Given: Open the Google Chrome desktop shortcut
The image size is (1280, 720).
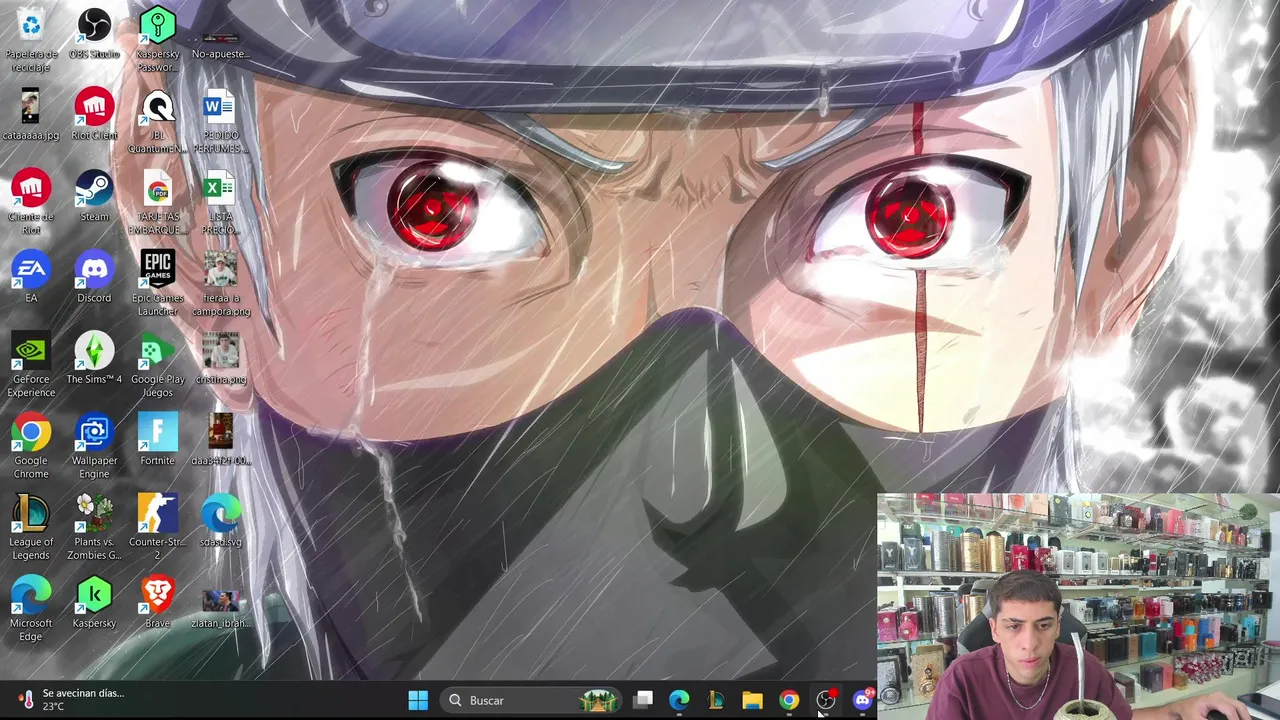Looking at the screenshot, I should pos(31,447).
